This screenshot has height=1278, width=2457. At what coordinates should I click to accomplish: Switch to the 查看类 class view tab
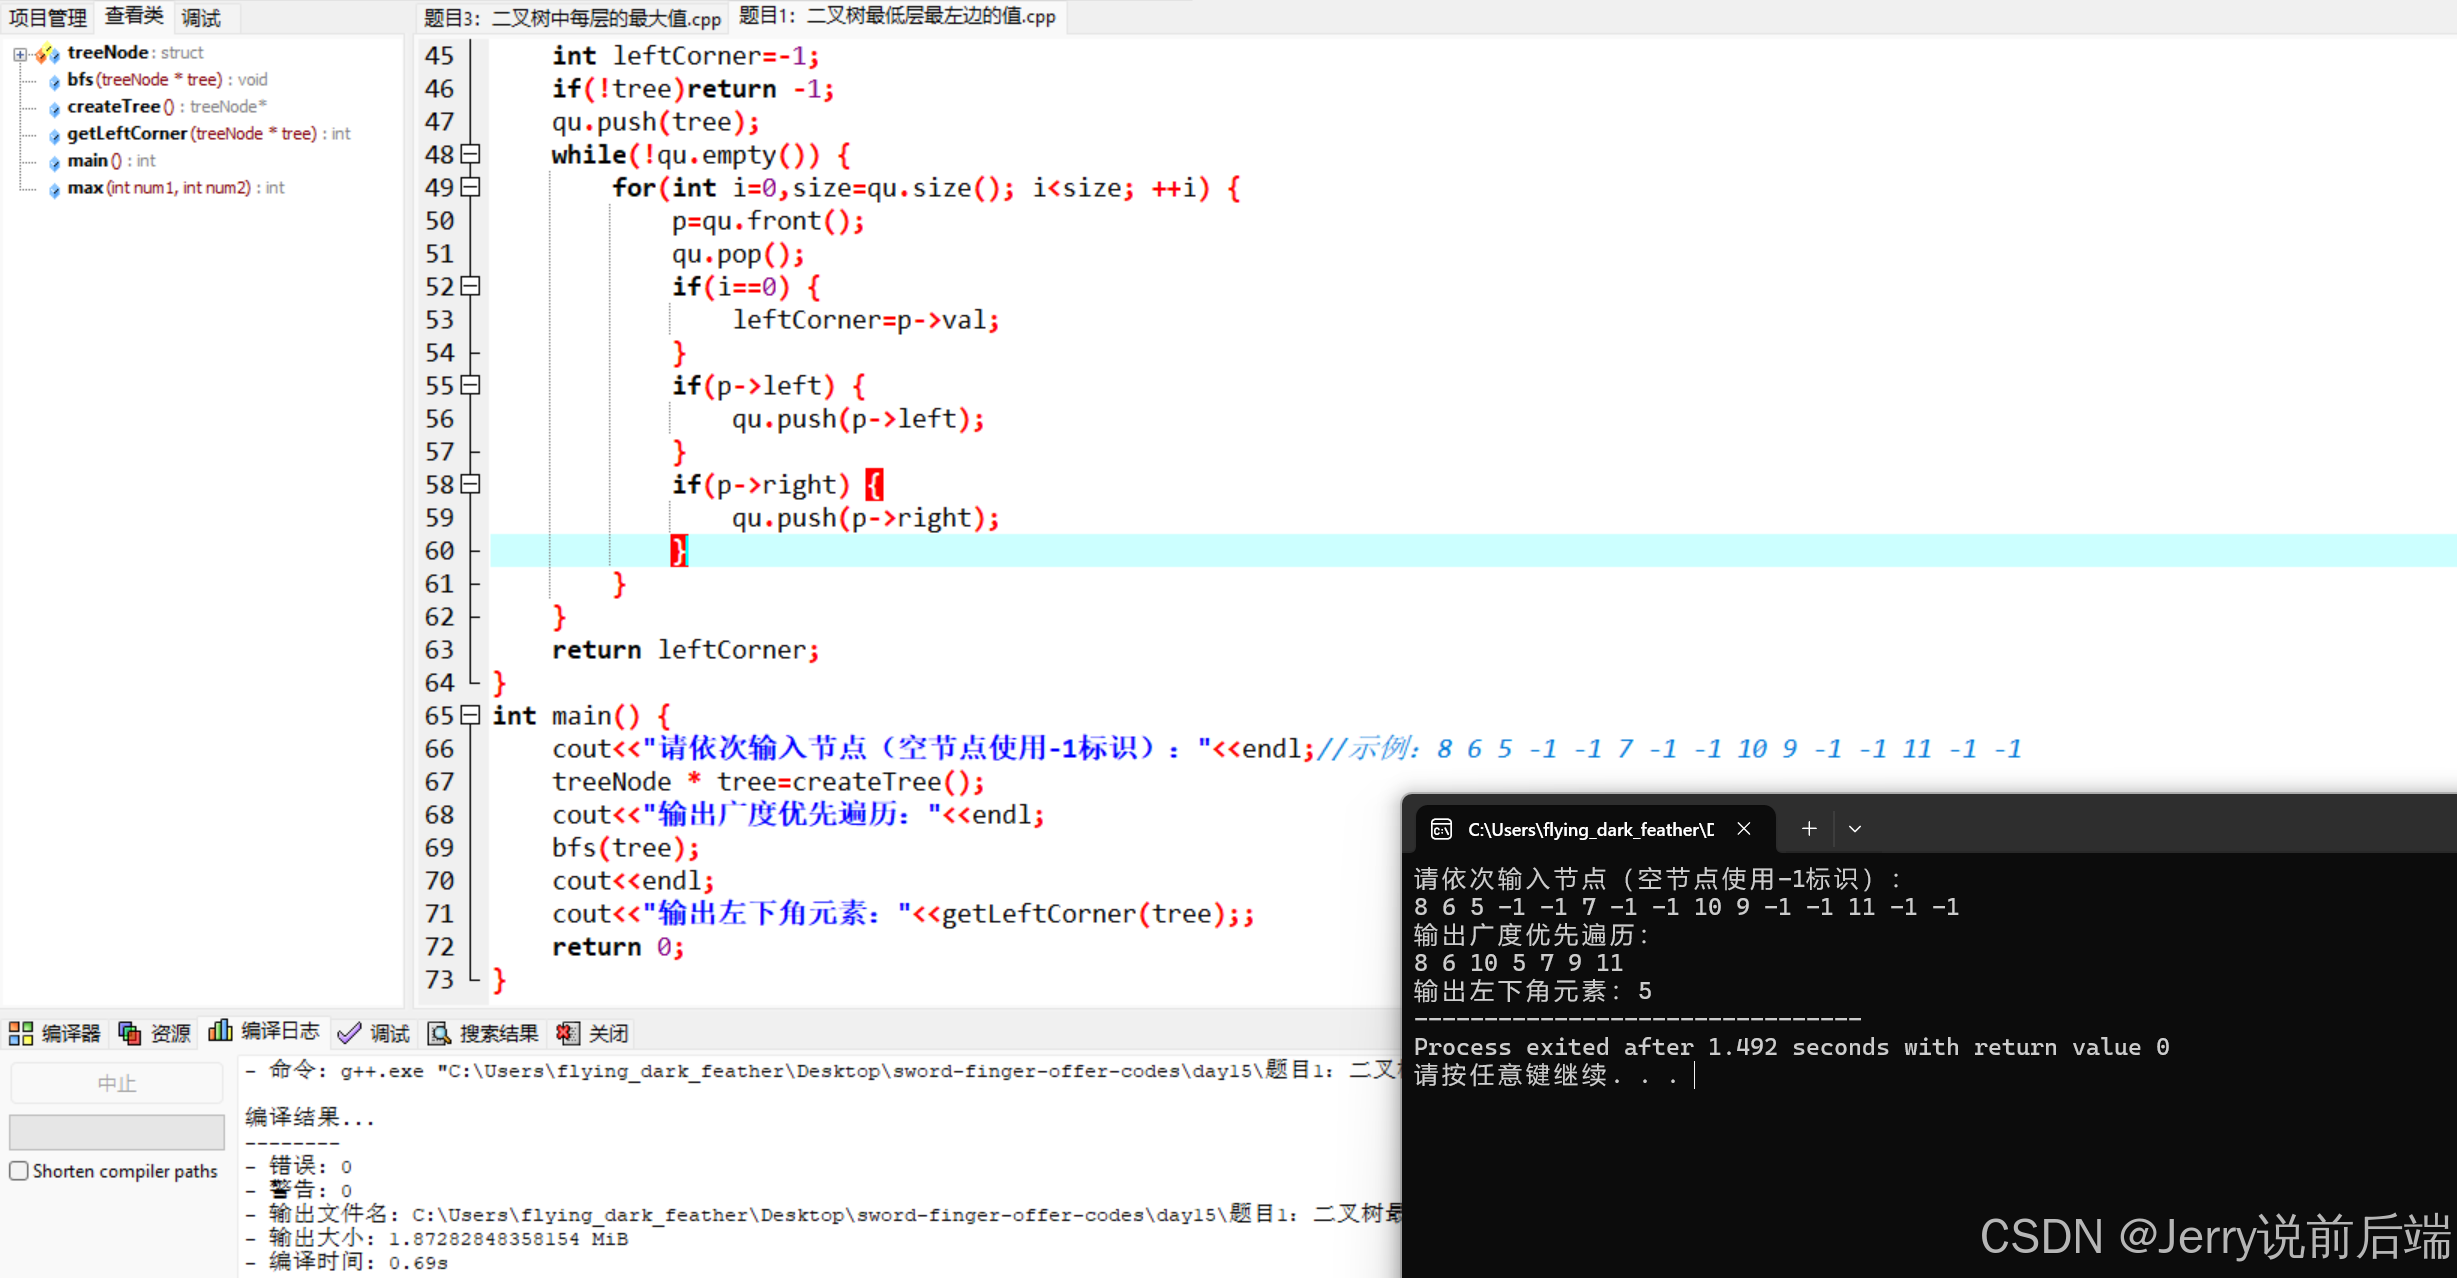[134, 16]
